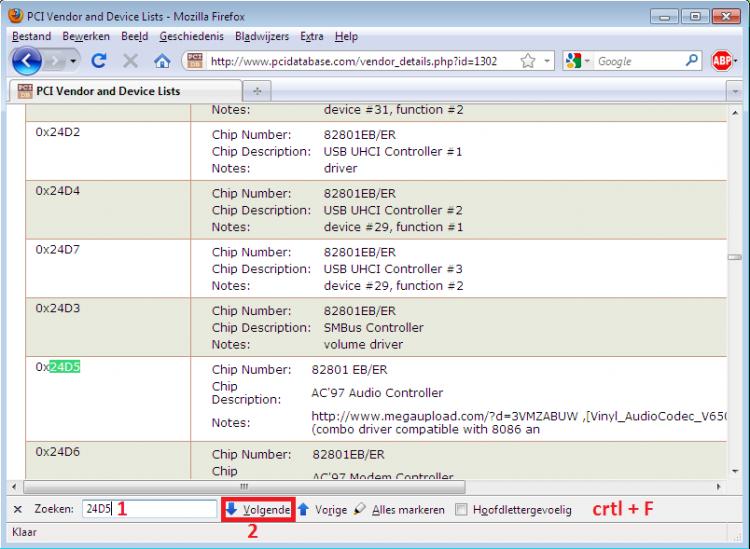Open the Bestand menu

[32, 36]
